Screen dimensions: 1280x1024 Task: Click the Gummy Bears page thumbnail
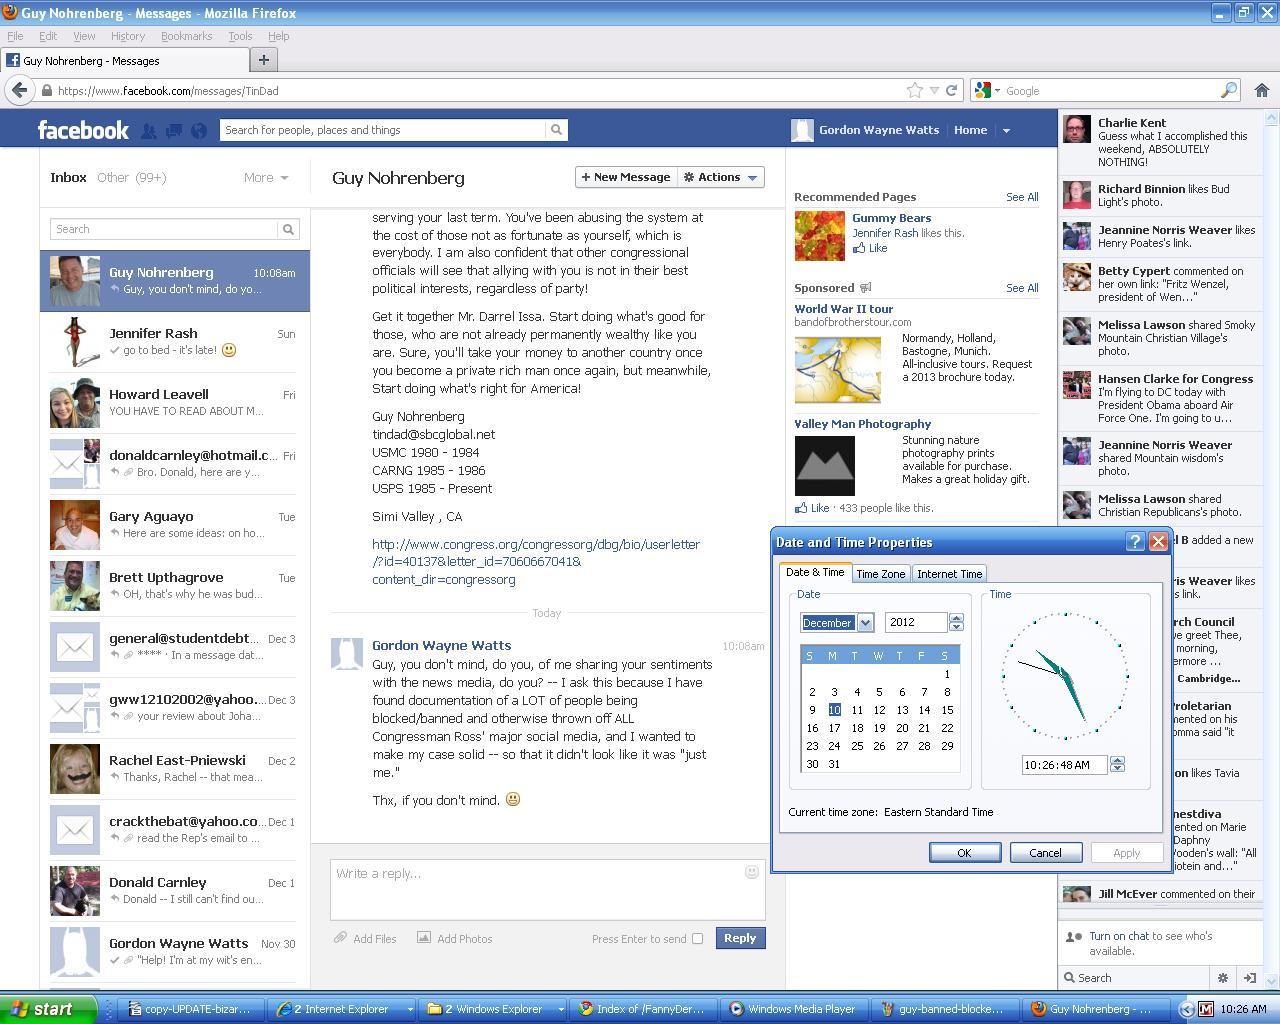click(819, 235)
